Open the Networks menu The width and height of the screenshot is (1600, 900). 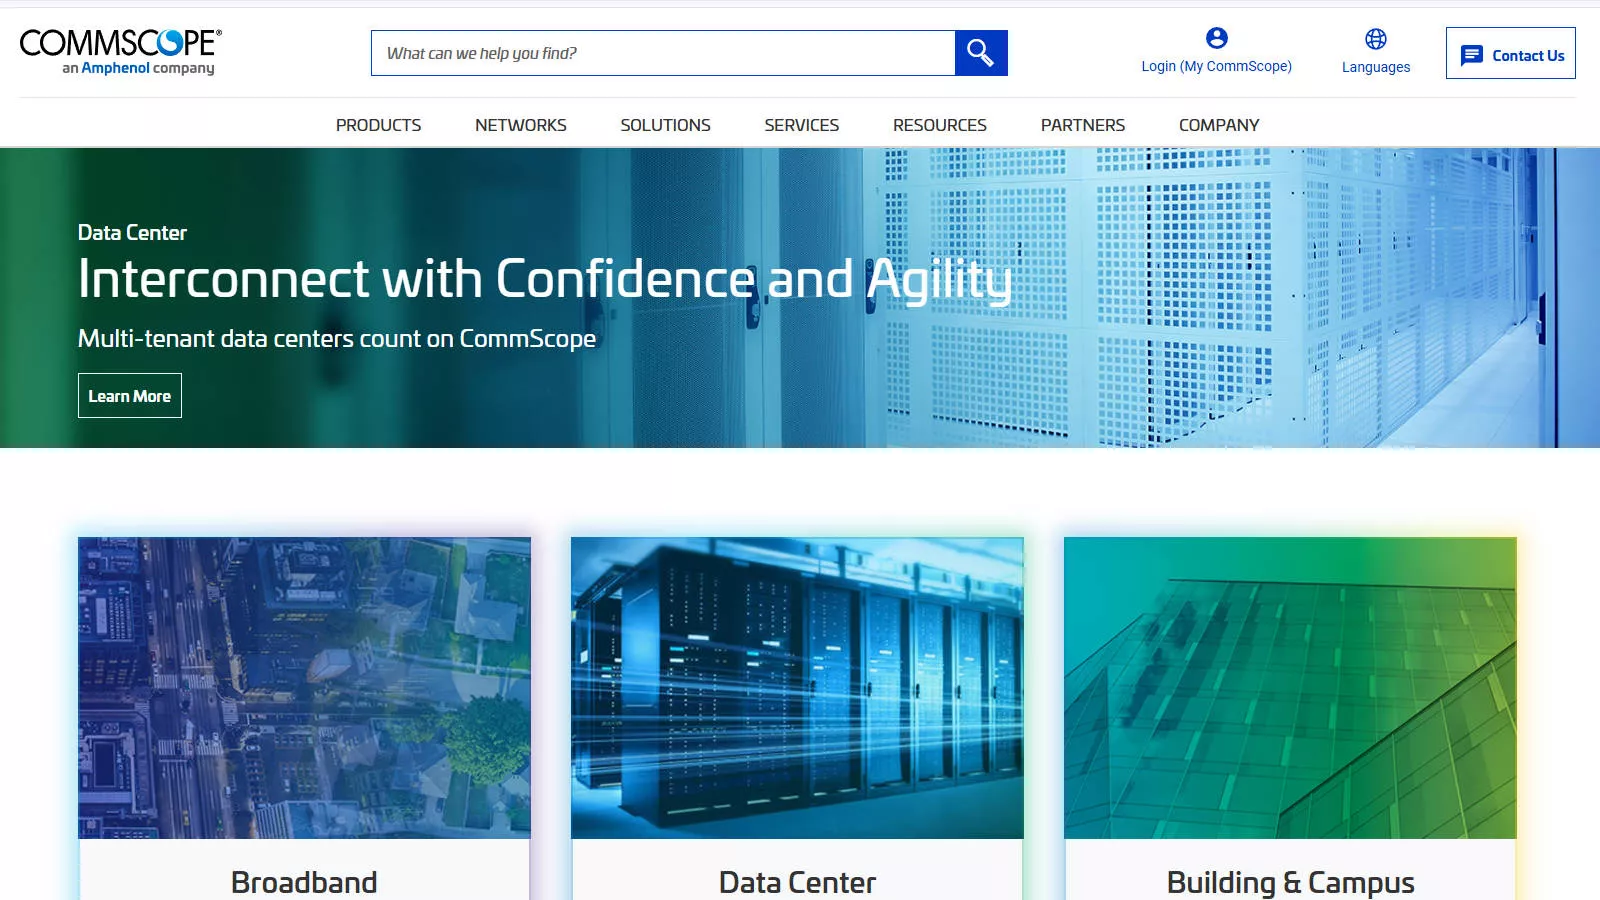tap(521, 125)
